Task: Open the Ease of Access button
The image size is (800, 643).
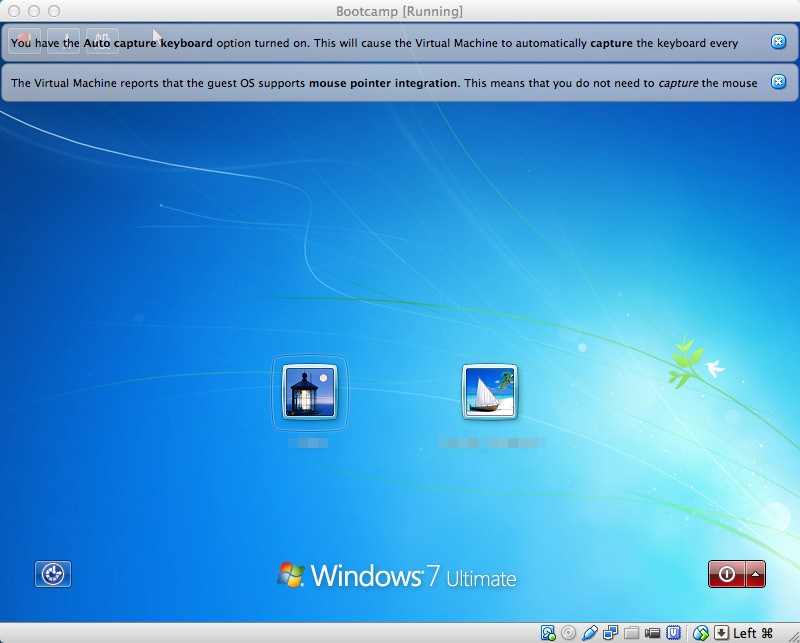Action: pyautogui.click(x=53, y=574)
